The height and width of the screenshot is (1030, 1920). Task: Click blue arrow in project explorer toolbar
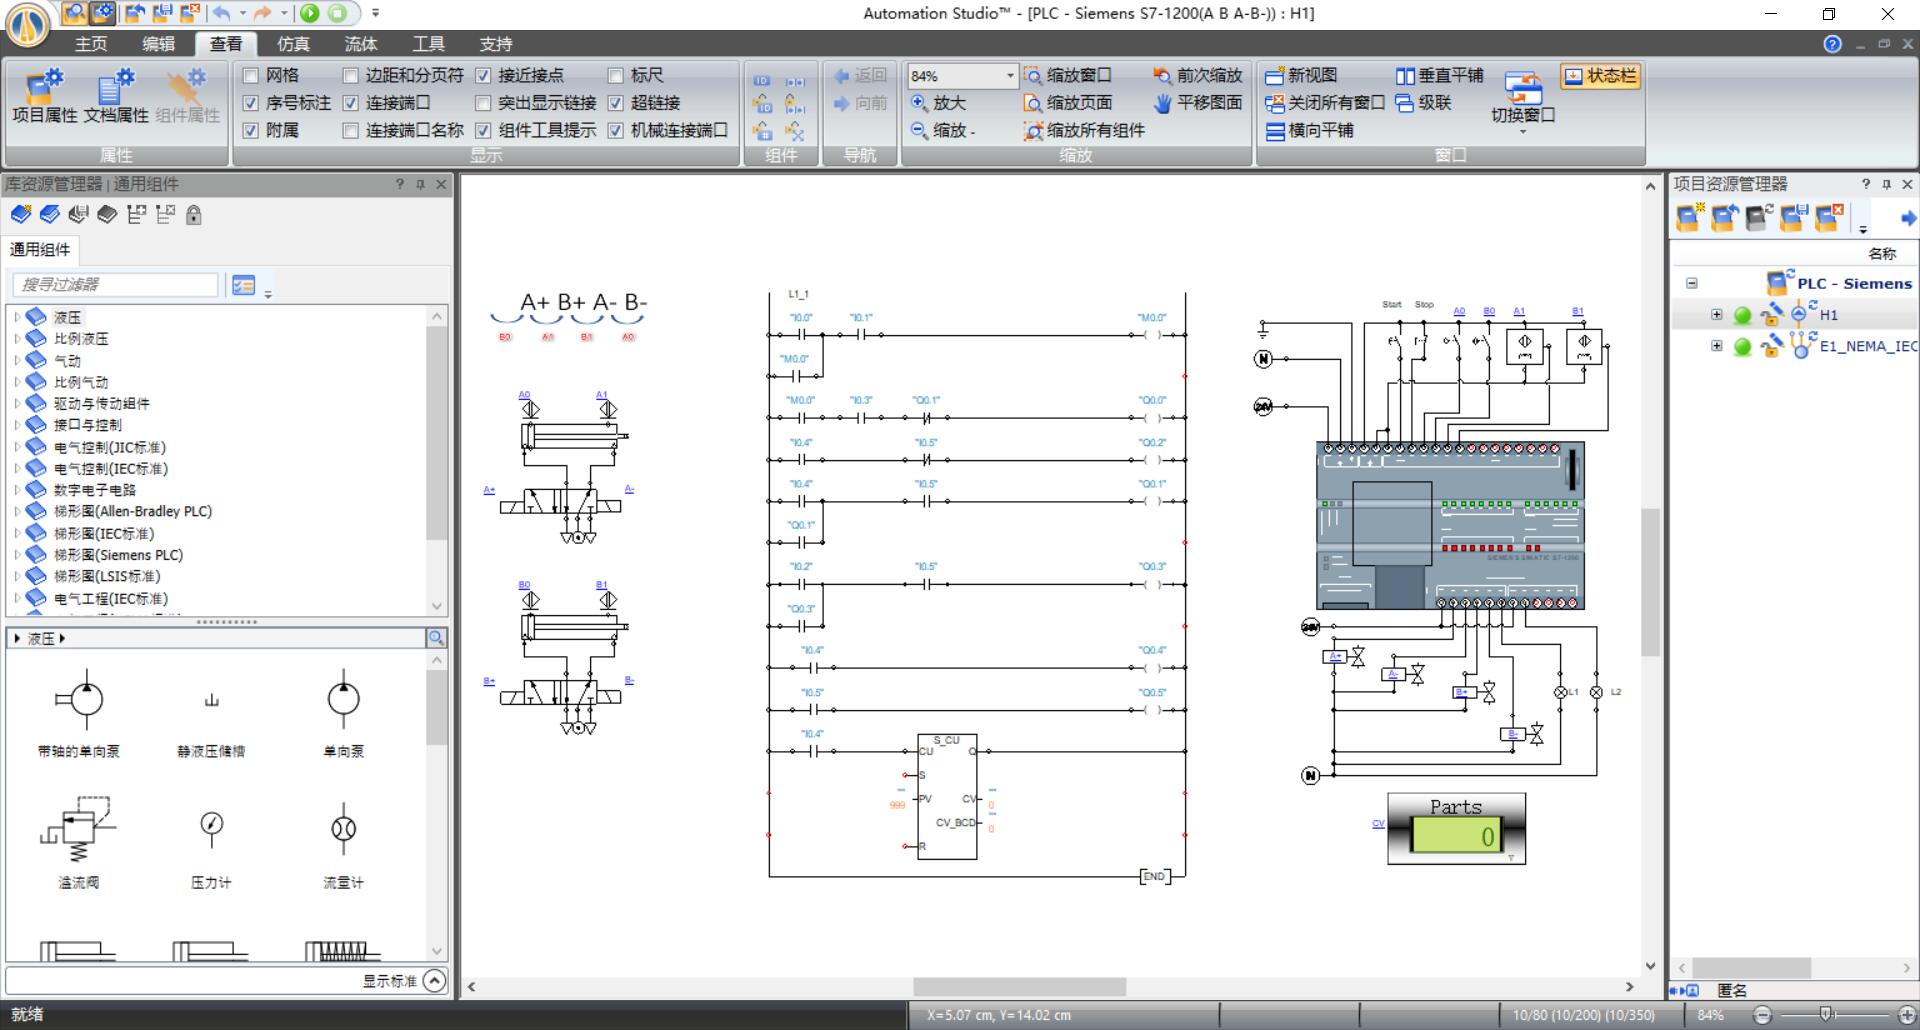click(x=1908, y=218)
